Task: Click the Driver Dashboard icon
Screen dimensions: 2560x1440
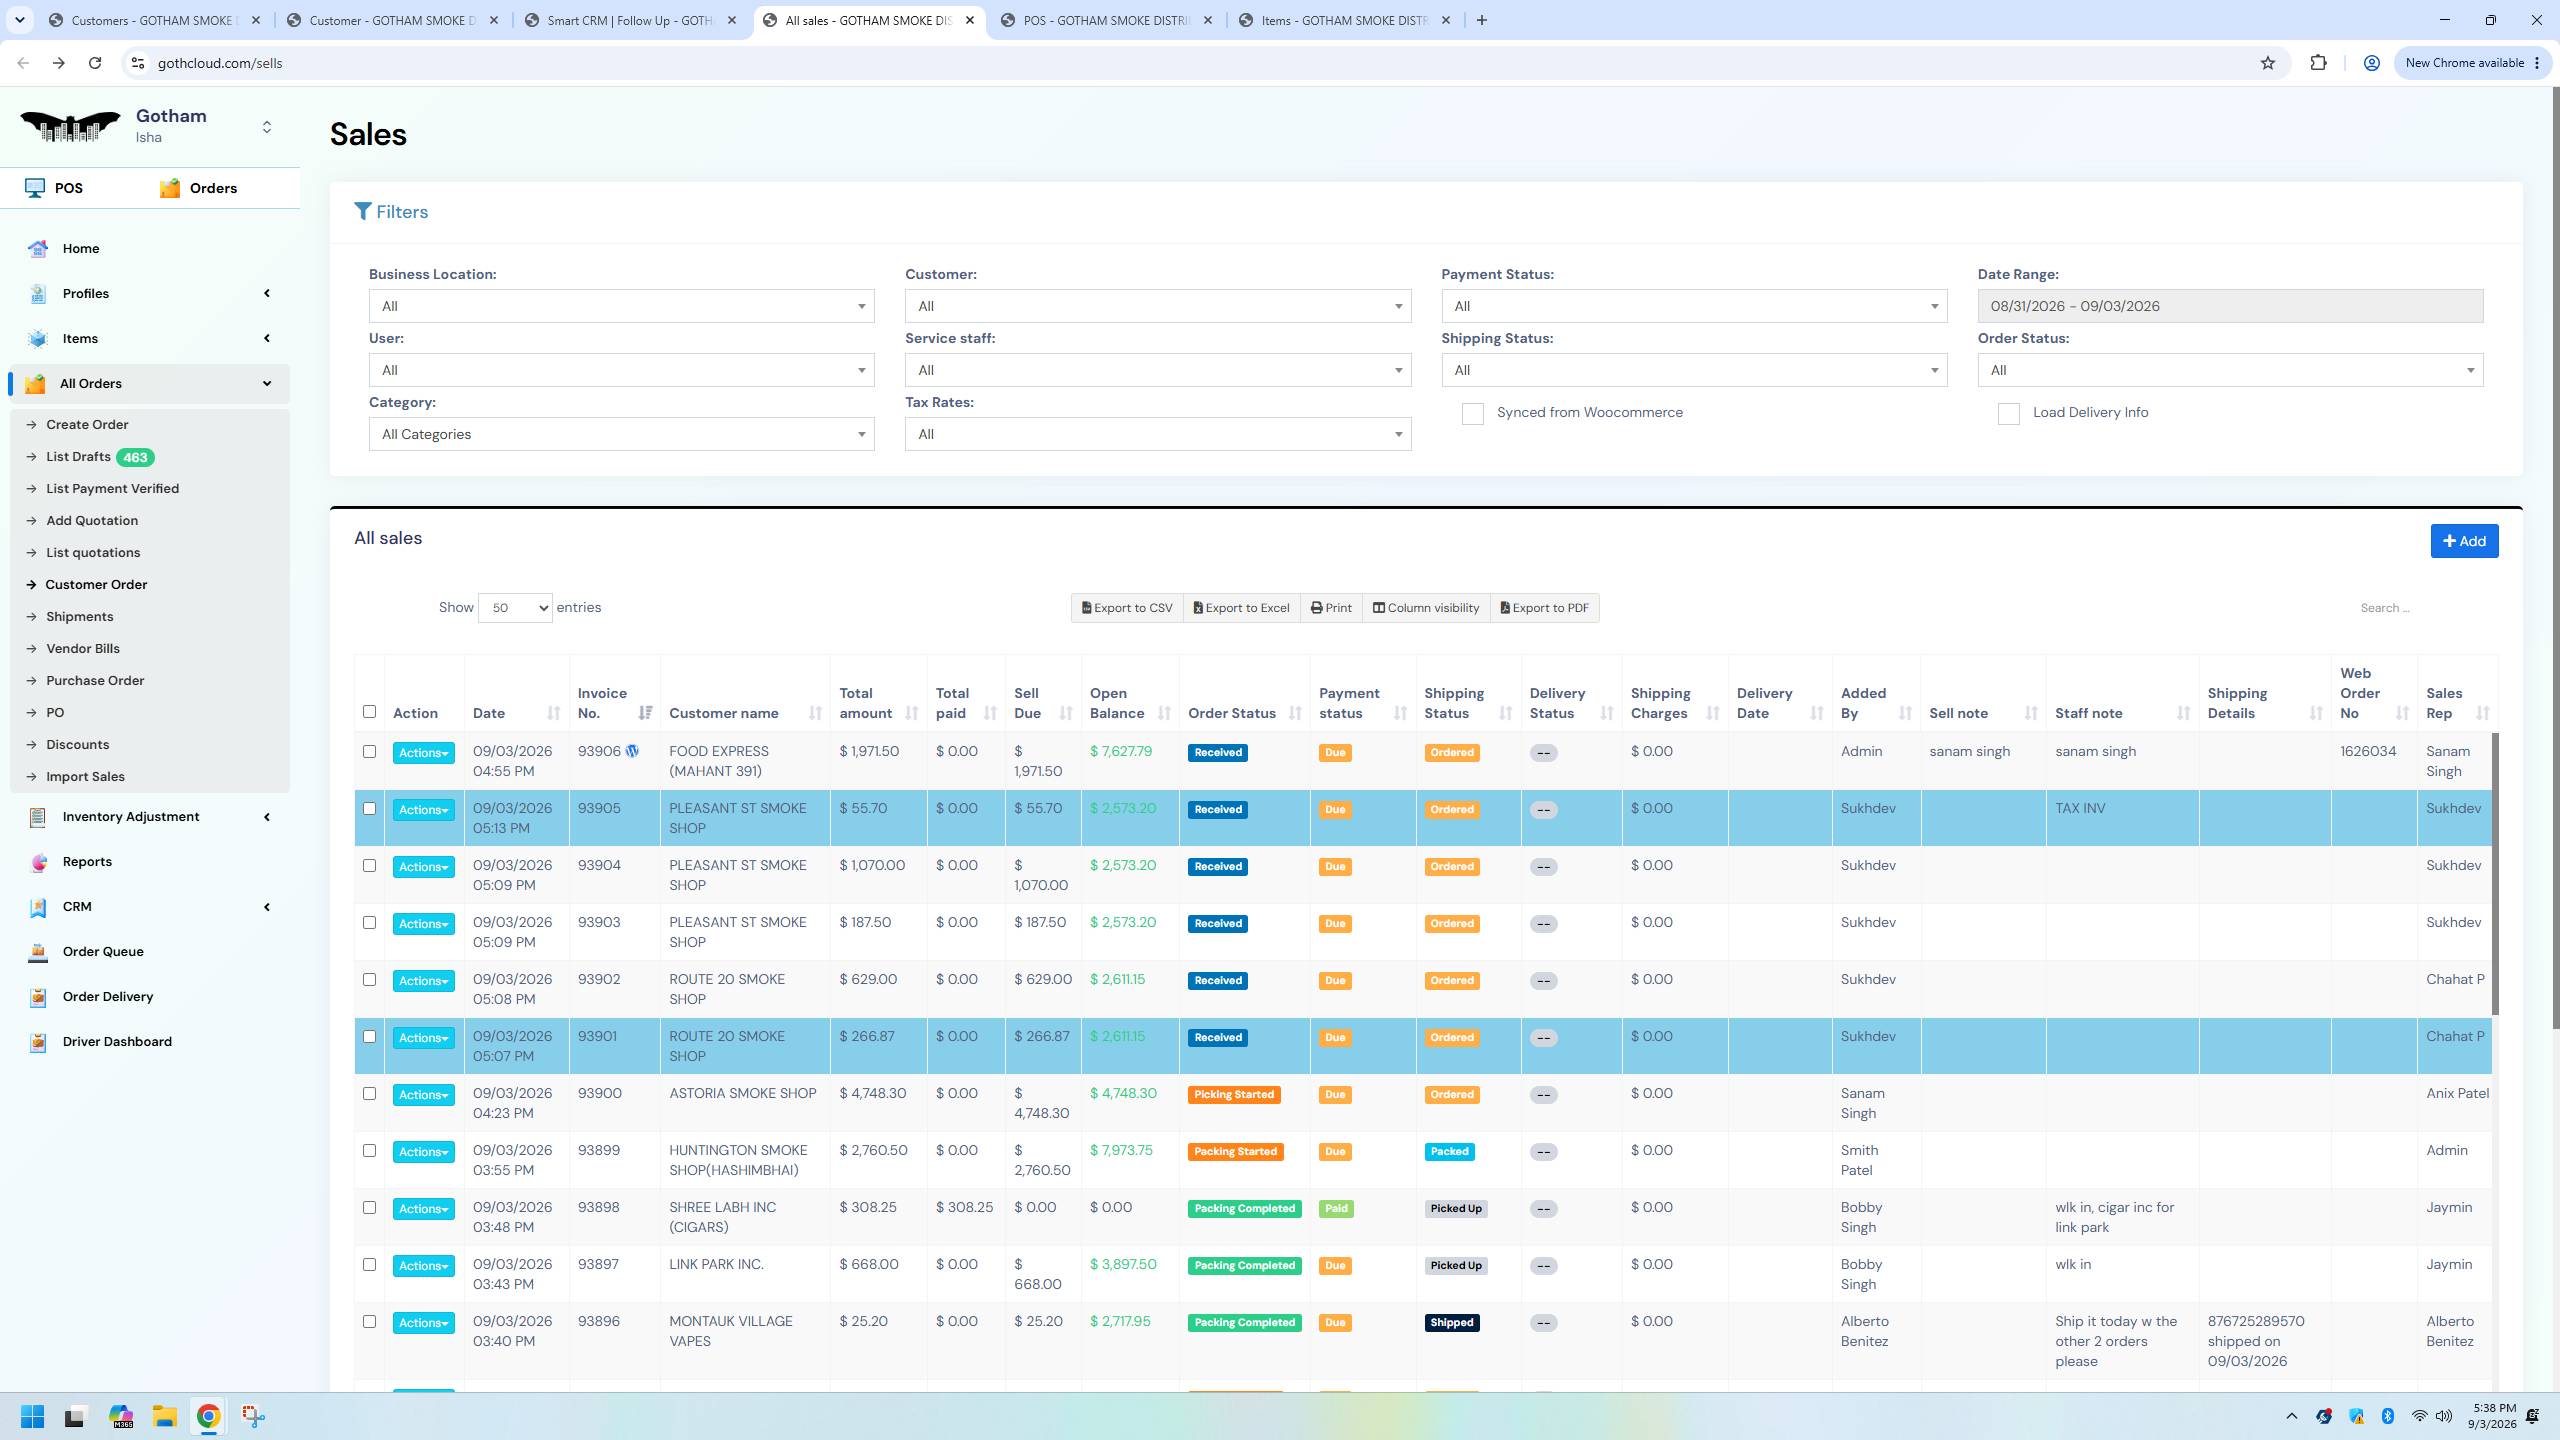Action: [x=38, y=1042]
